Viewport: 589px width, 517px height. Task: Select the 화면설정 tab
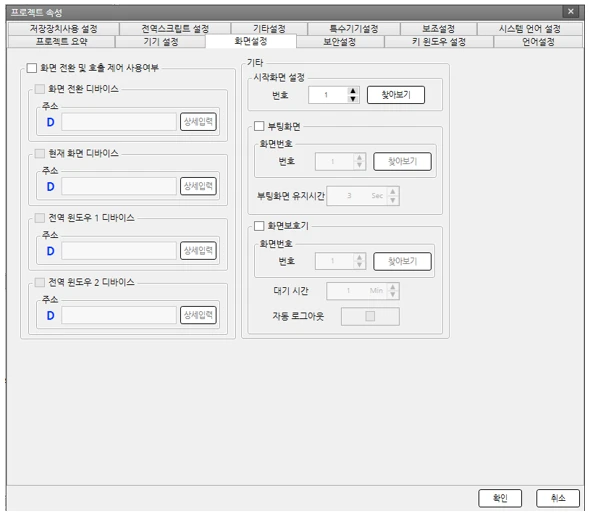coord(251,41)
